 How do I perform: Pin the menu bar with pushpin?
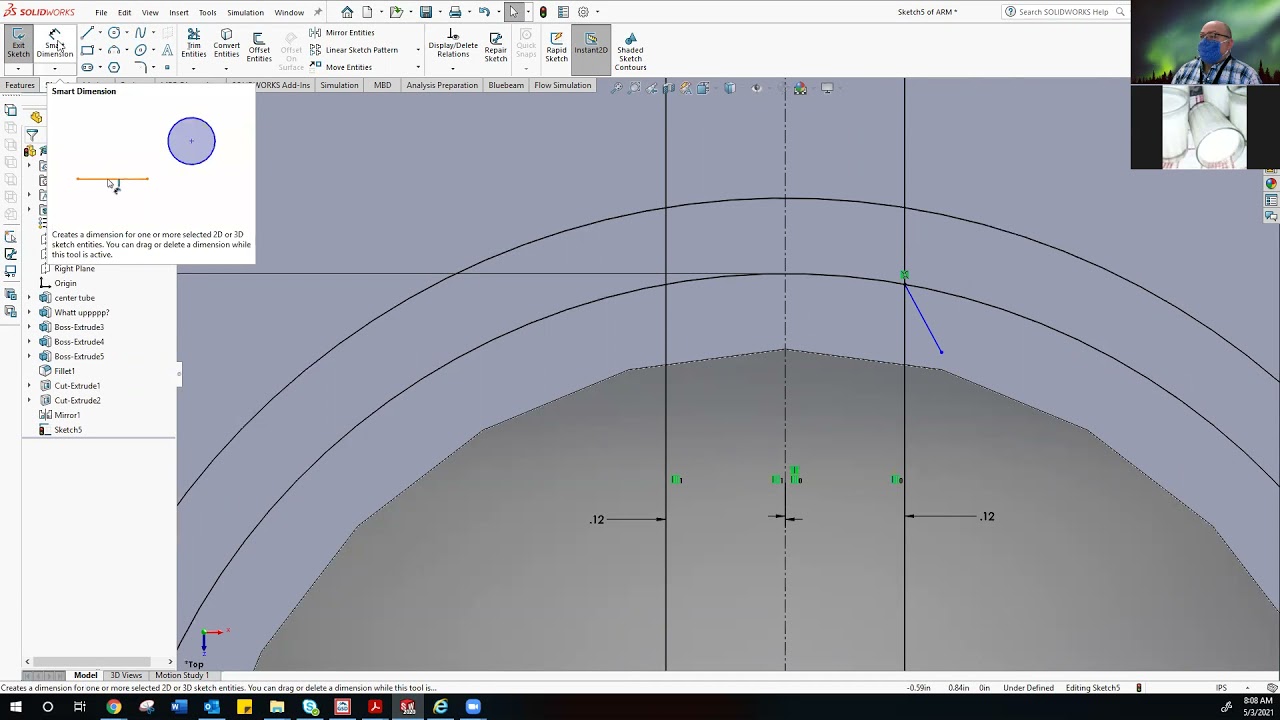[318, 12]
